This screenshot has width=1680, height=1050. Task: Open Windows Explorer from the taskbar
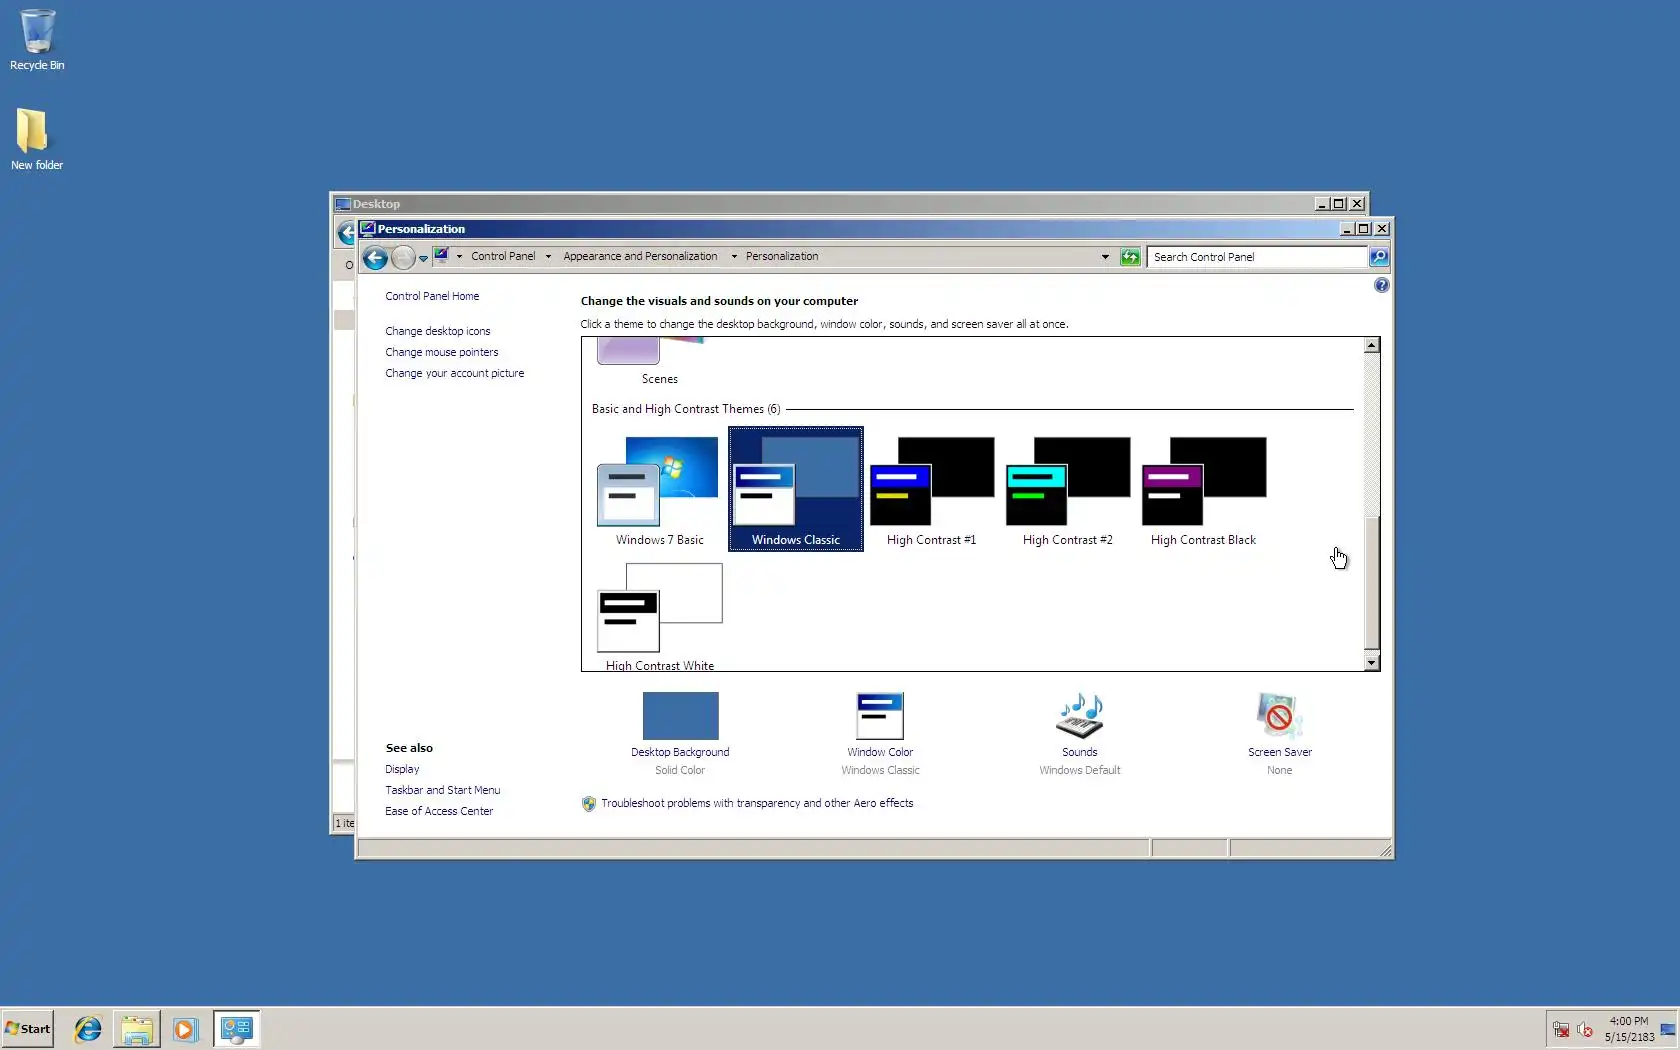point(137,1029)
